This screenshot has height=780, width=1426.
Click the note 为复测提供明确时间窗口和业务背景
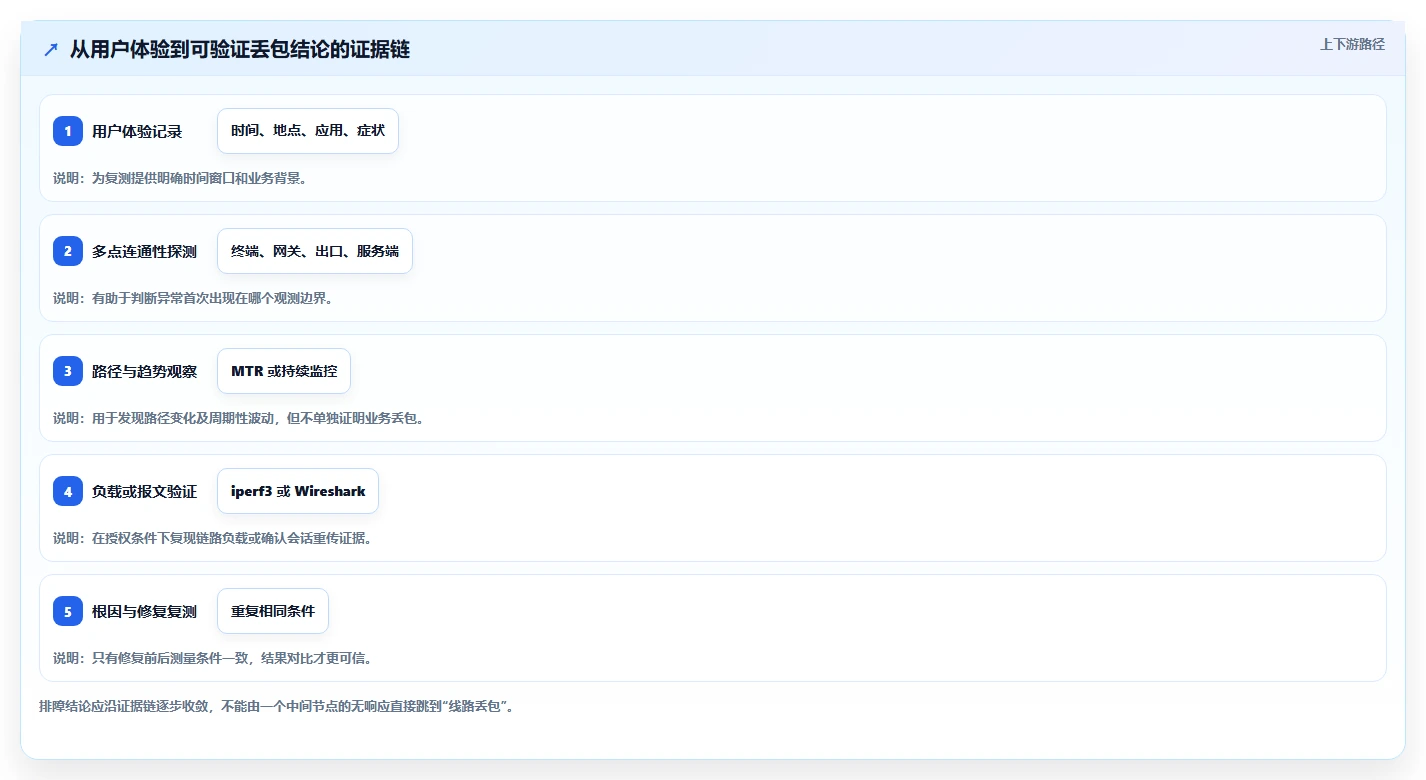click(x=180, y=178)
